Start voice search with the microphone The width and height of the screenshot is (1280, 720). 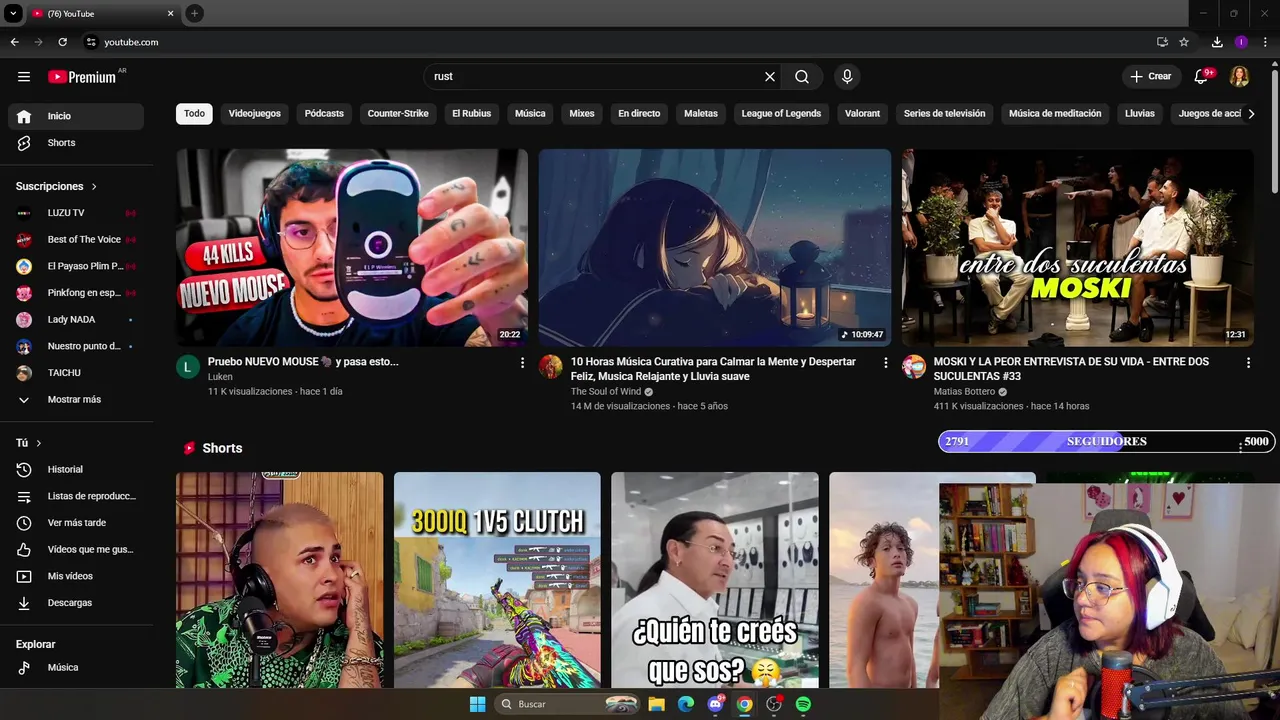[847, 76]
